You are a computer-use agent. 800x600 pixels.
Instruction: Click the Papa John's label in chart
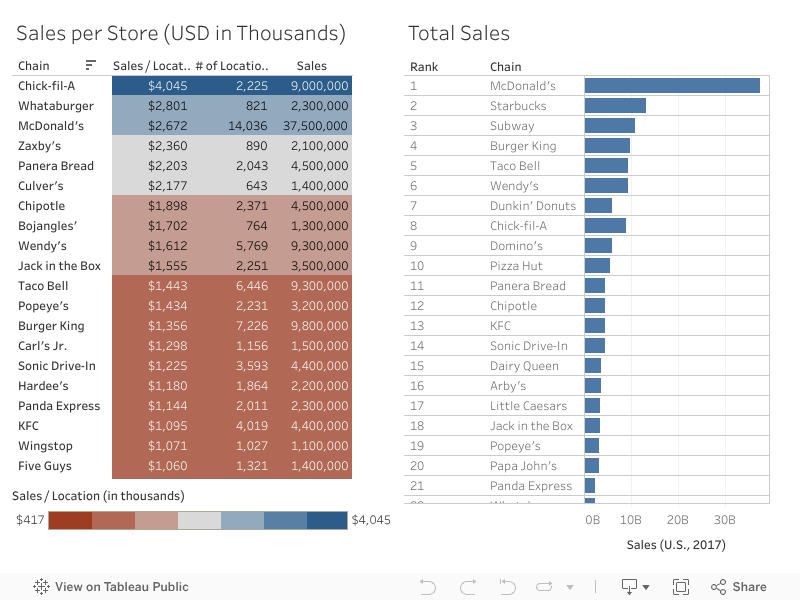coord(523,466)
